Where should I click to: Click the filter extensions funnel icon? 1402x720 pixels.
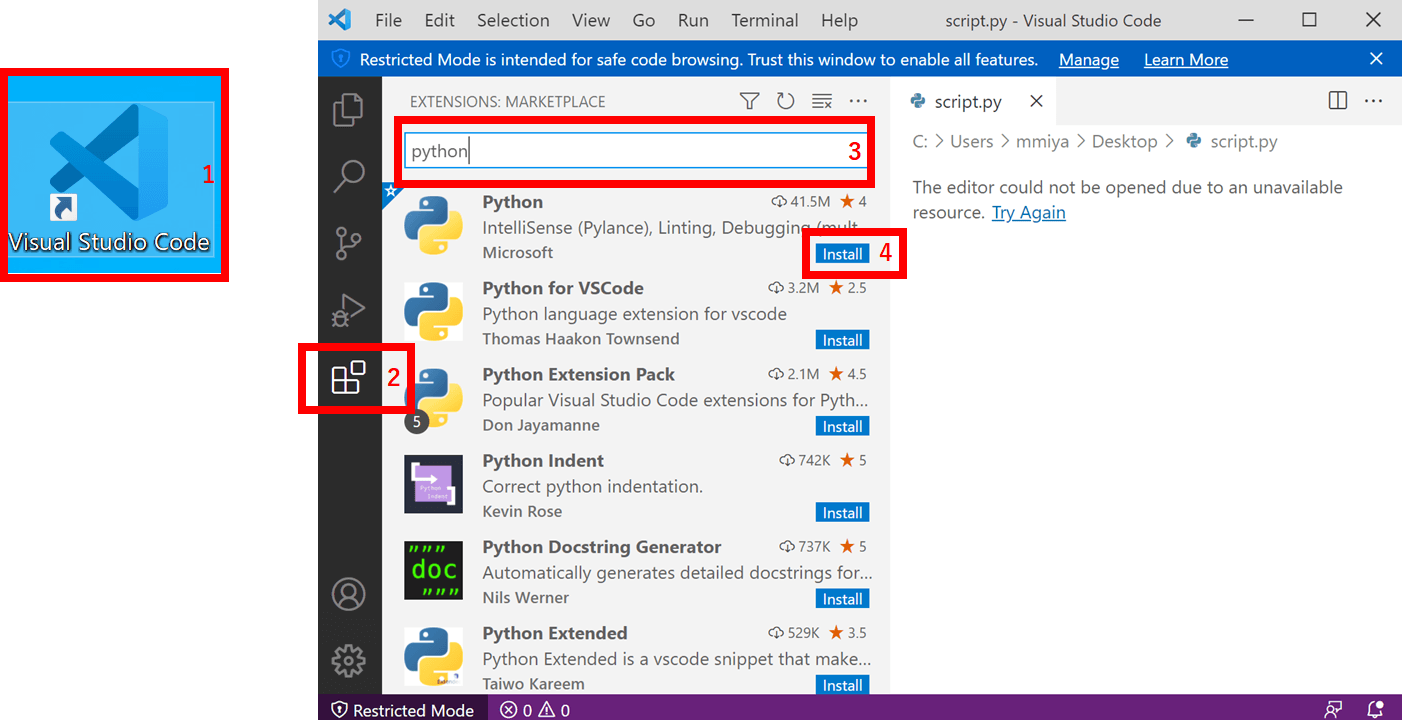pyautogui.click(x=749, y=101)
